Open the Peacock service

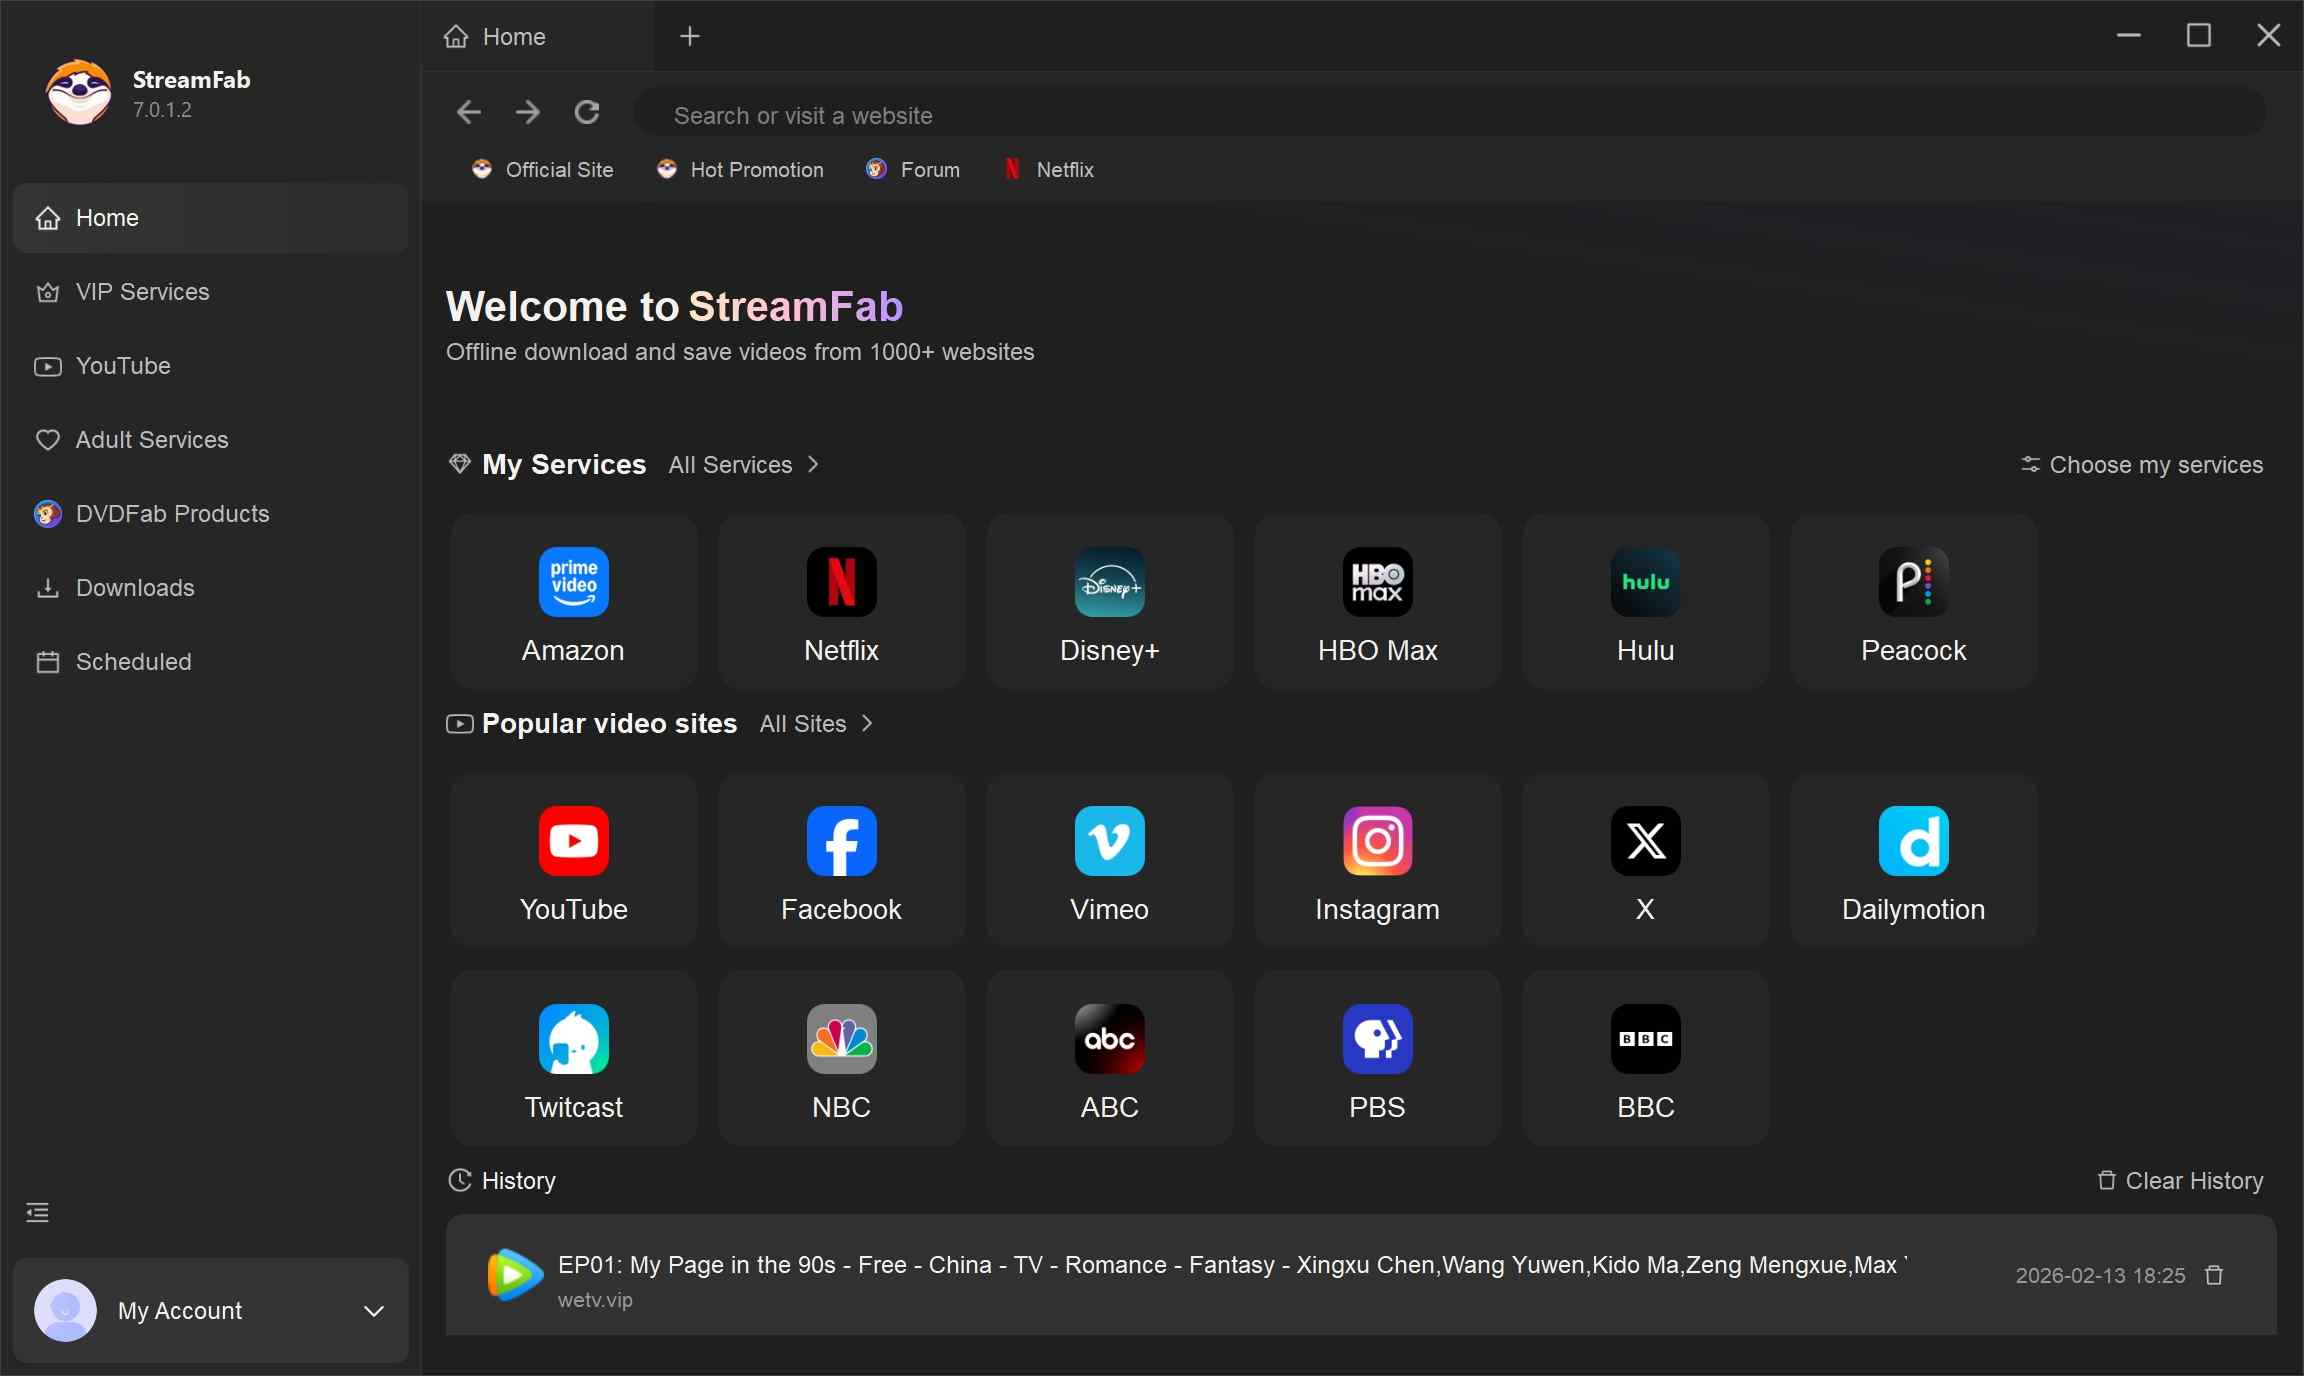1912,600
